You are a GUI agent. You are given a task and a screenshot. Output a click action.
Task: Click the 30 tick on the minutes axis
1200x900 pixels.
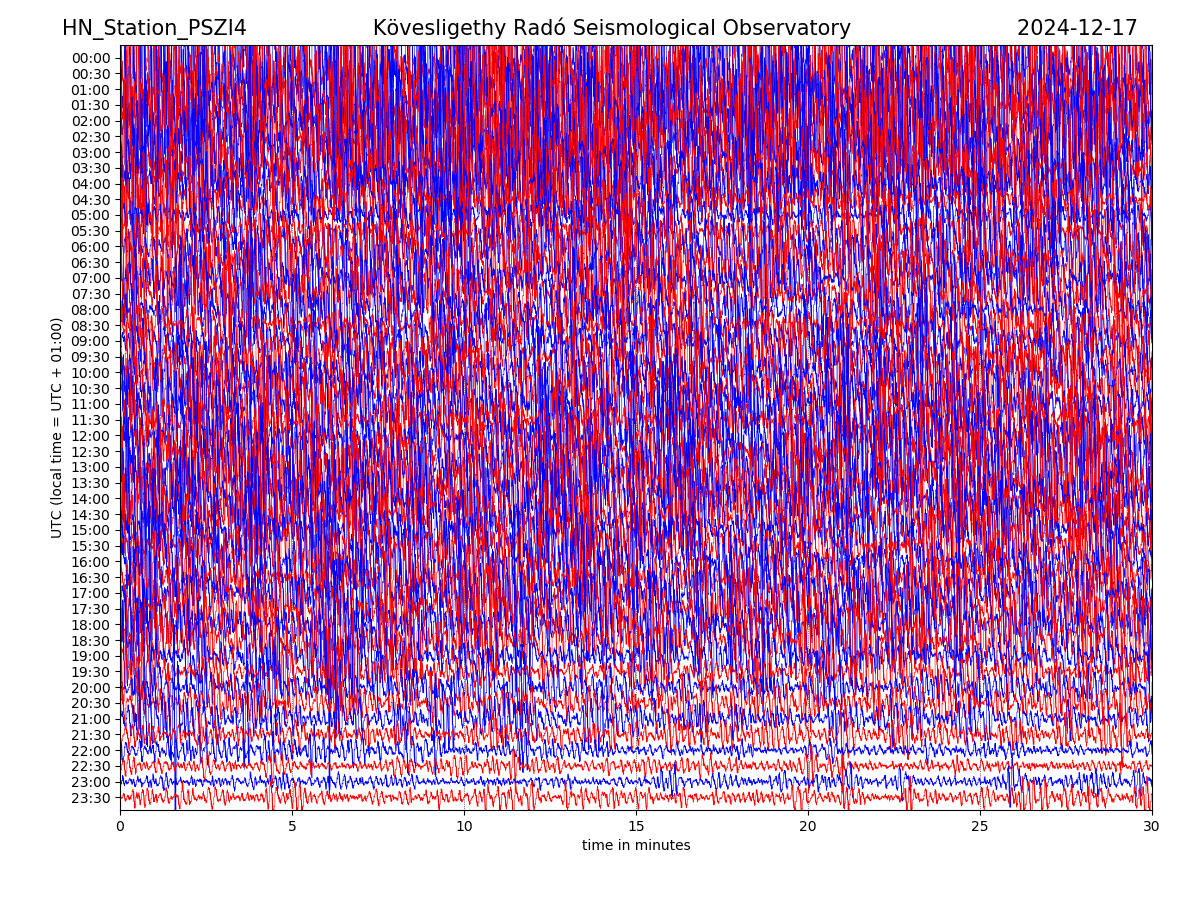(x=1151, y=826)
